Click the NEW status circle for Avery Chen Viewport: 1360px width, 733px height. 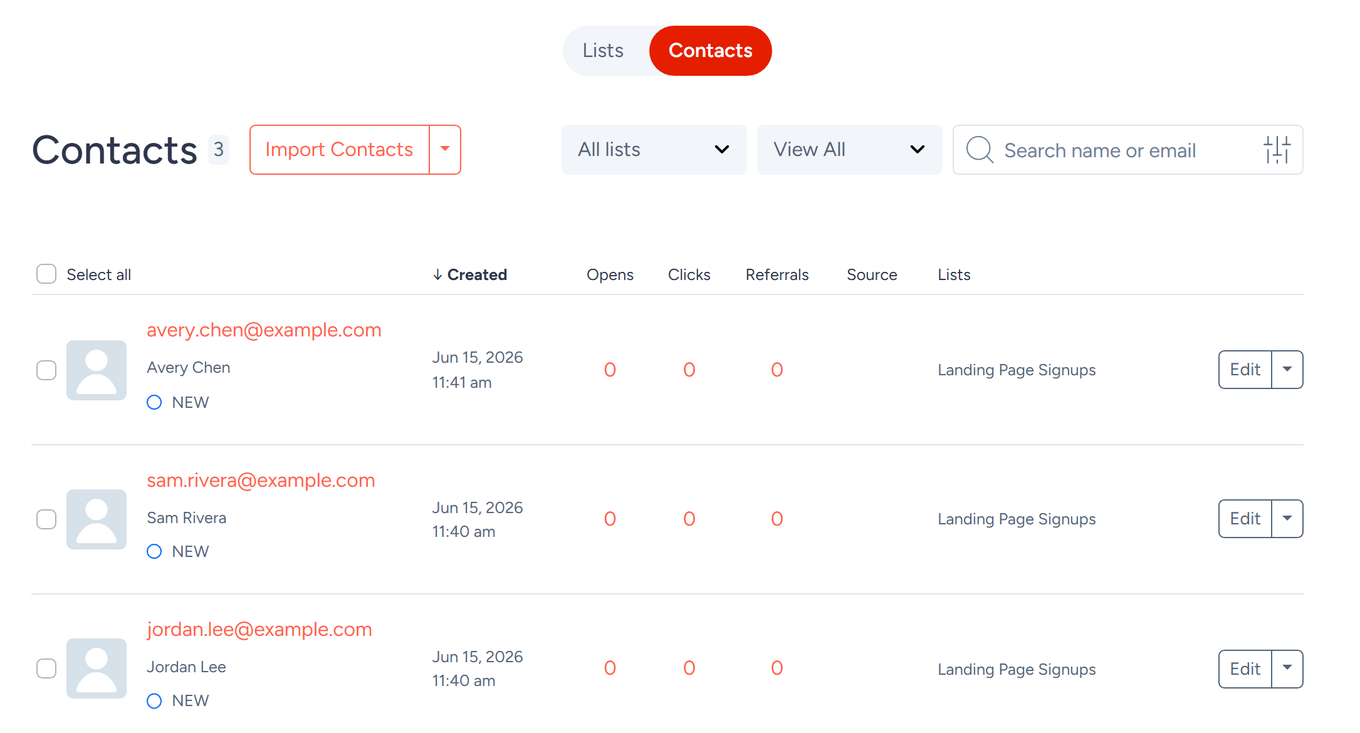click(x=154, y=402)
